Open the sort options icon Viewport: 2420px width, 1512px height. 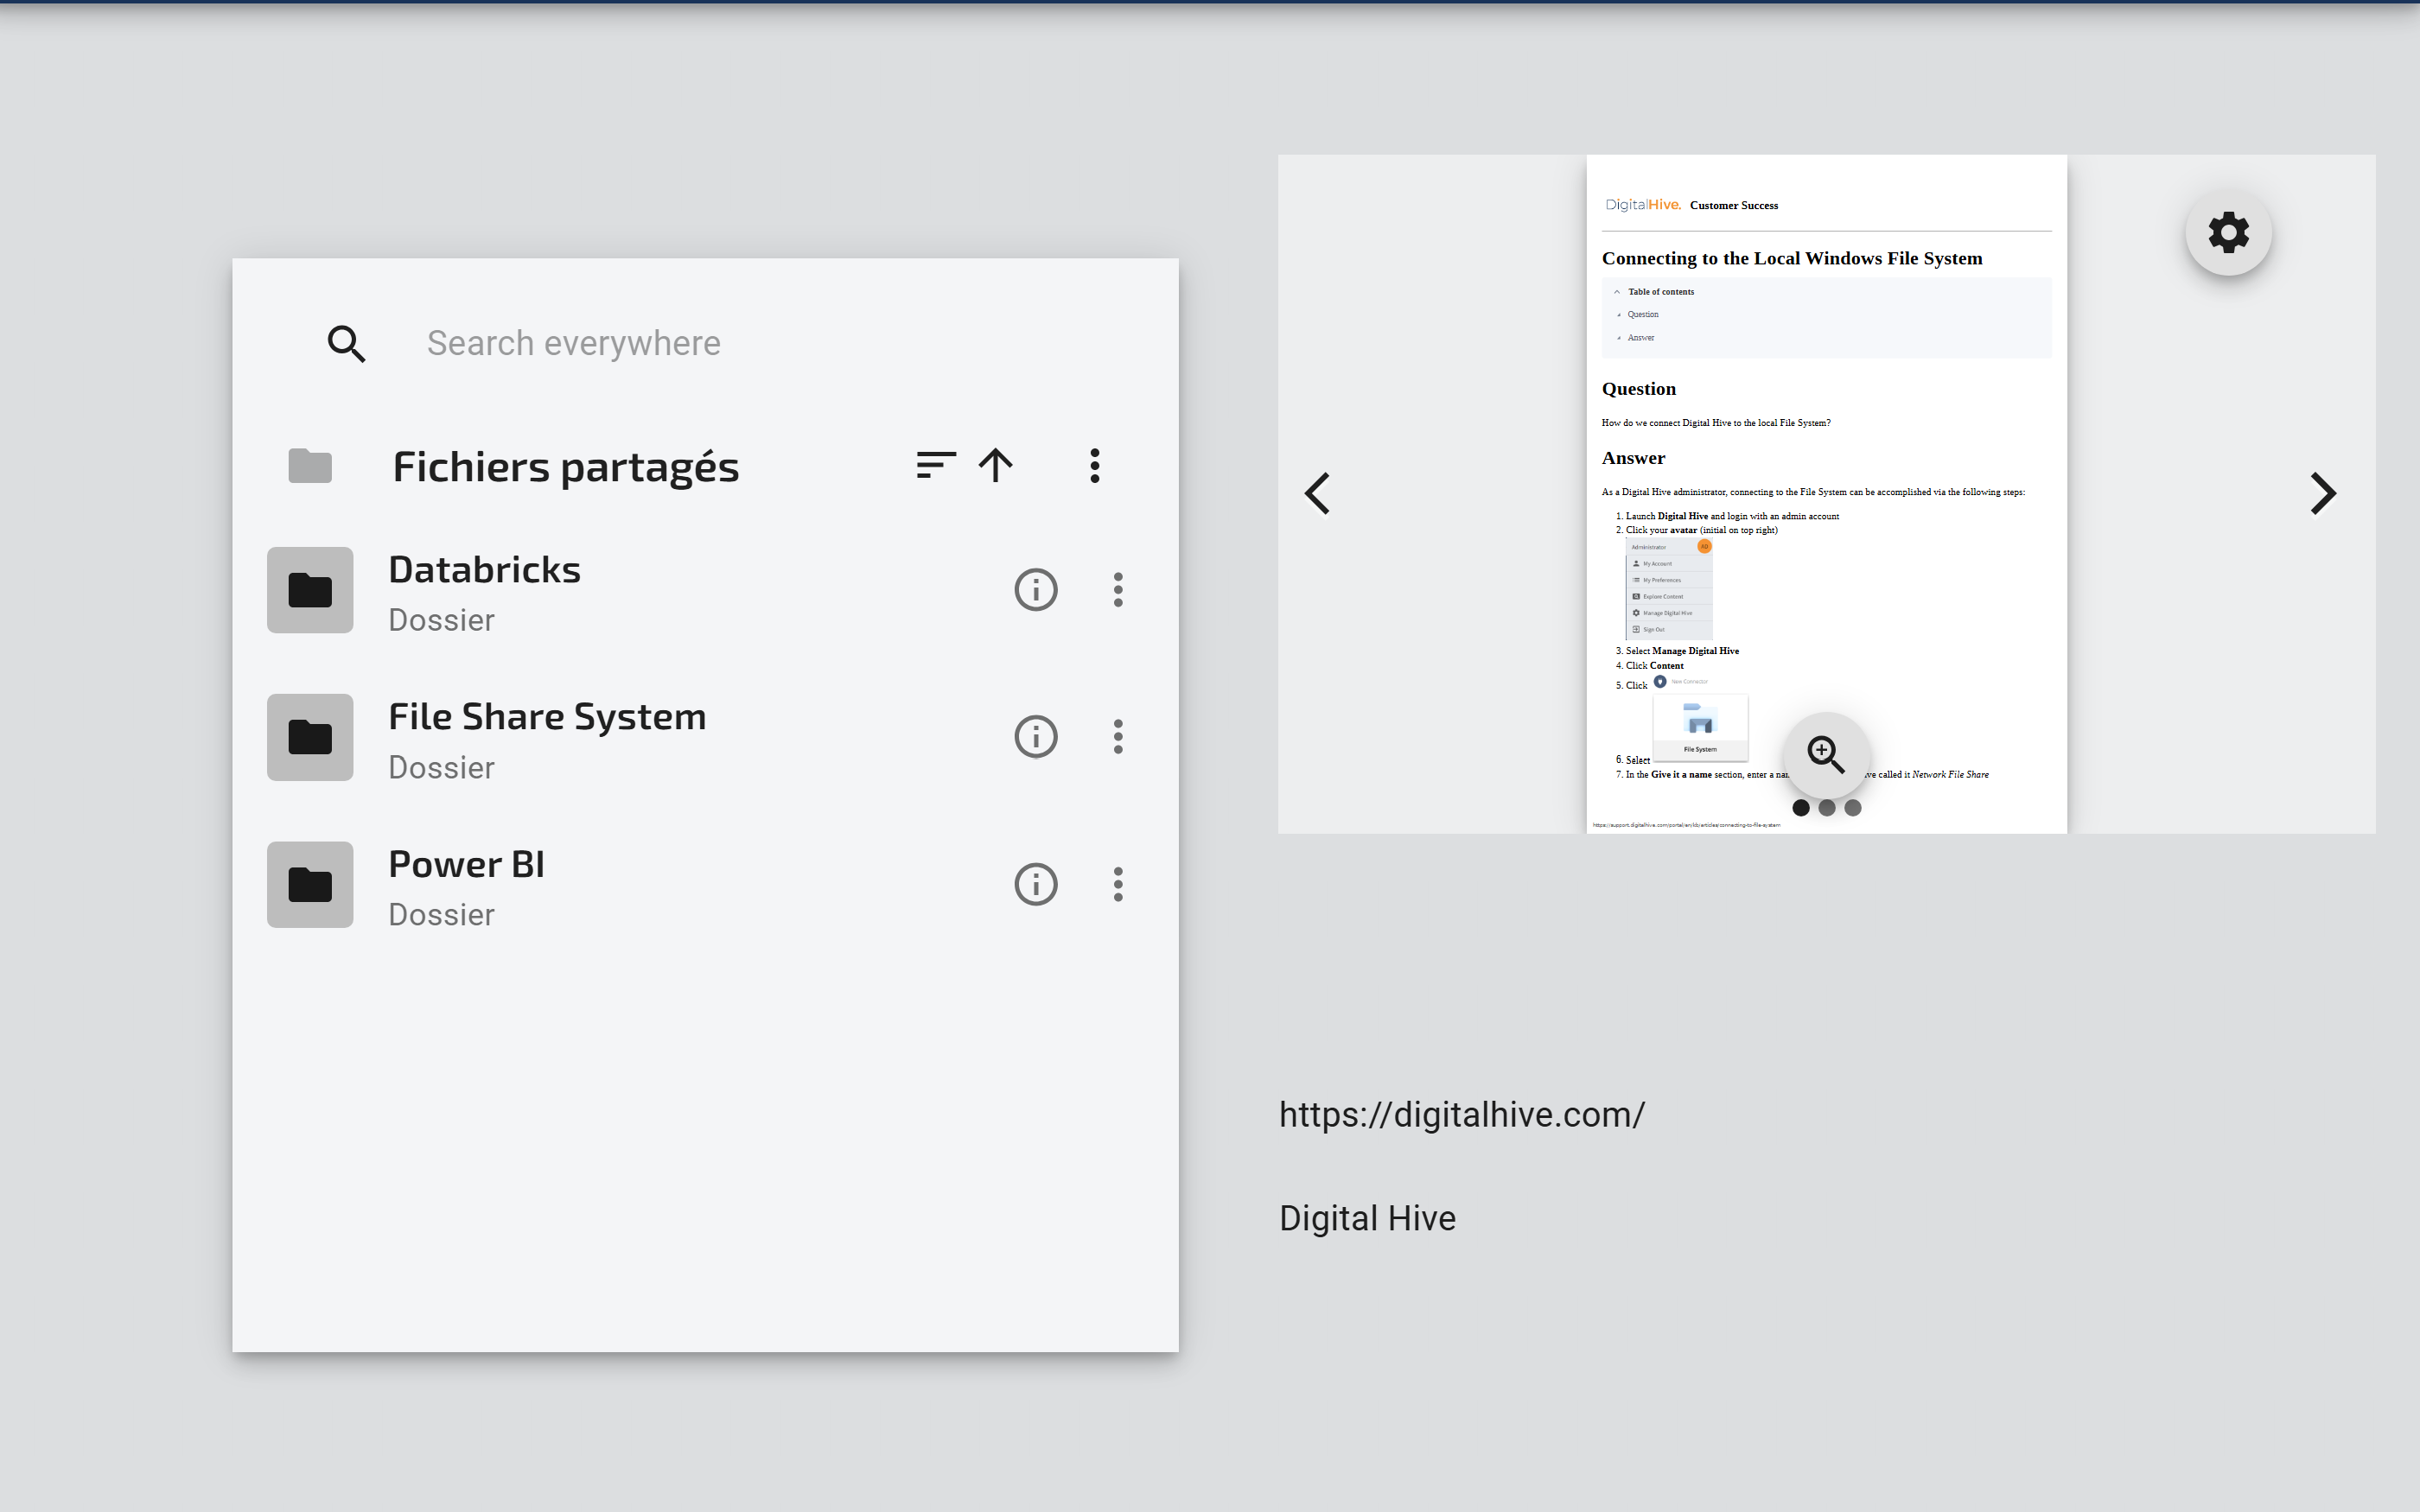pos(935,465)
